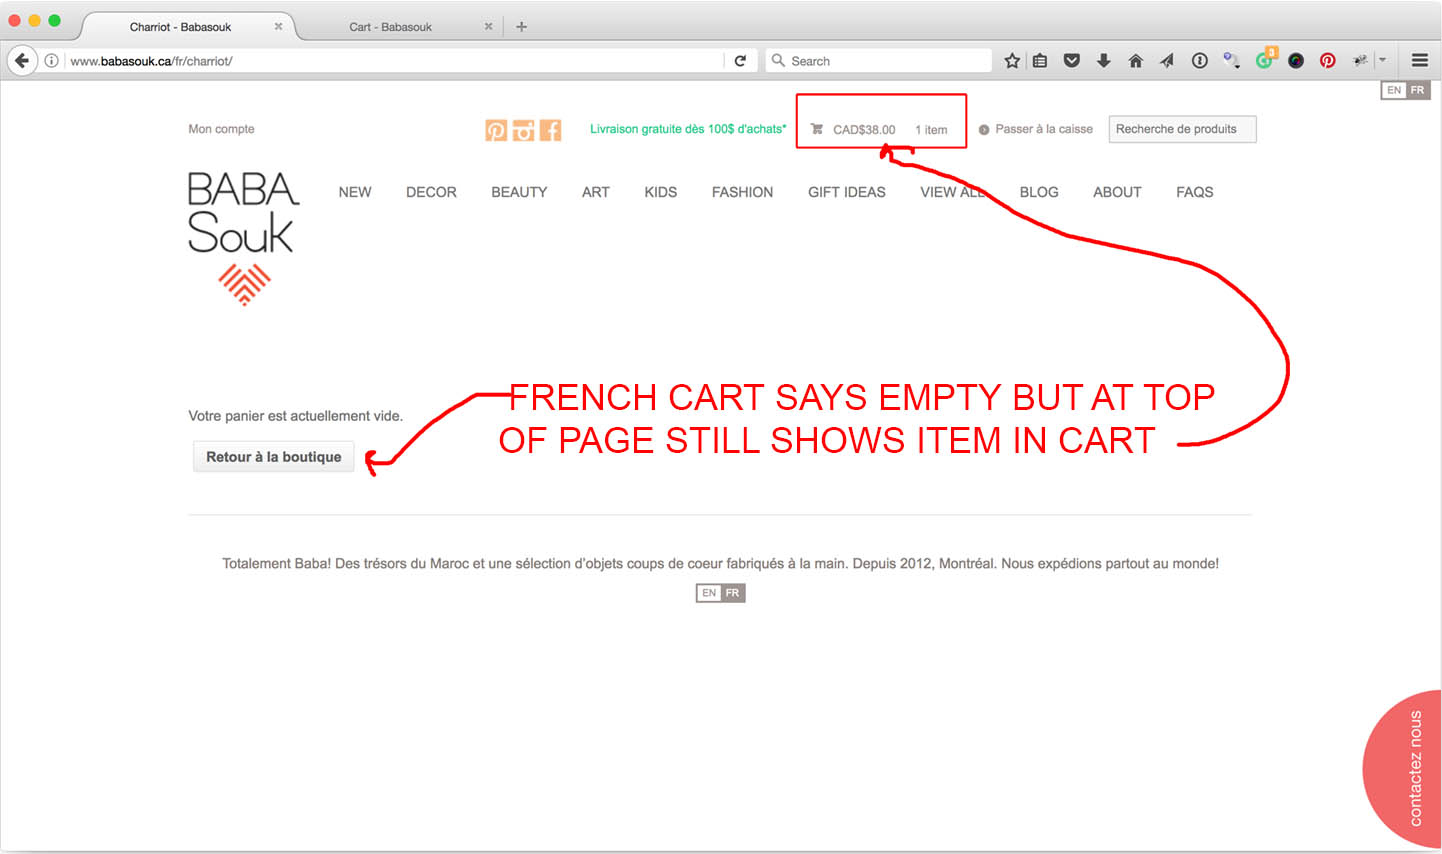Switch language to EN at top right
Screen dimensions: 1442x854
pos(1393,90)
